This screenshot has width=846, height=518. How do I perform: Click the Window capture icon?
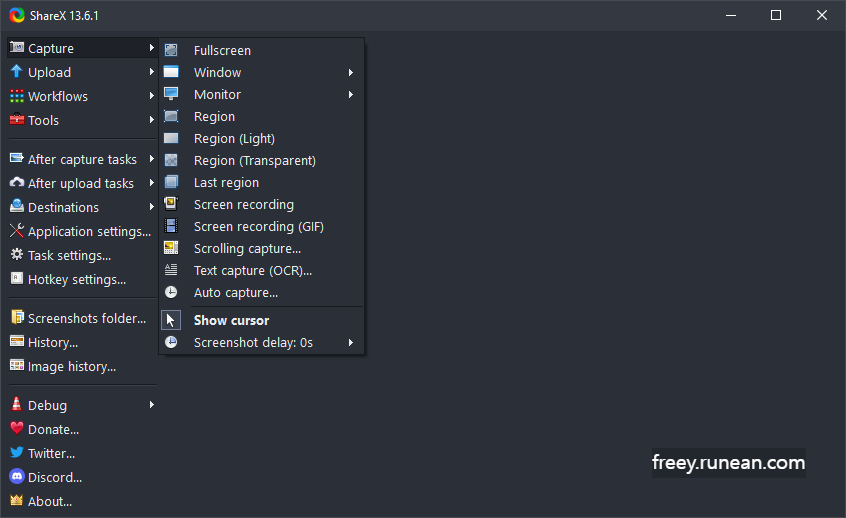171,72
